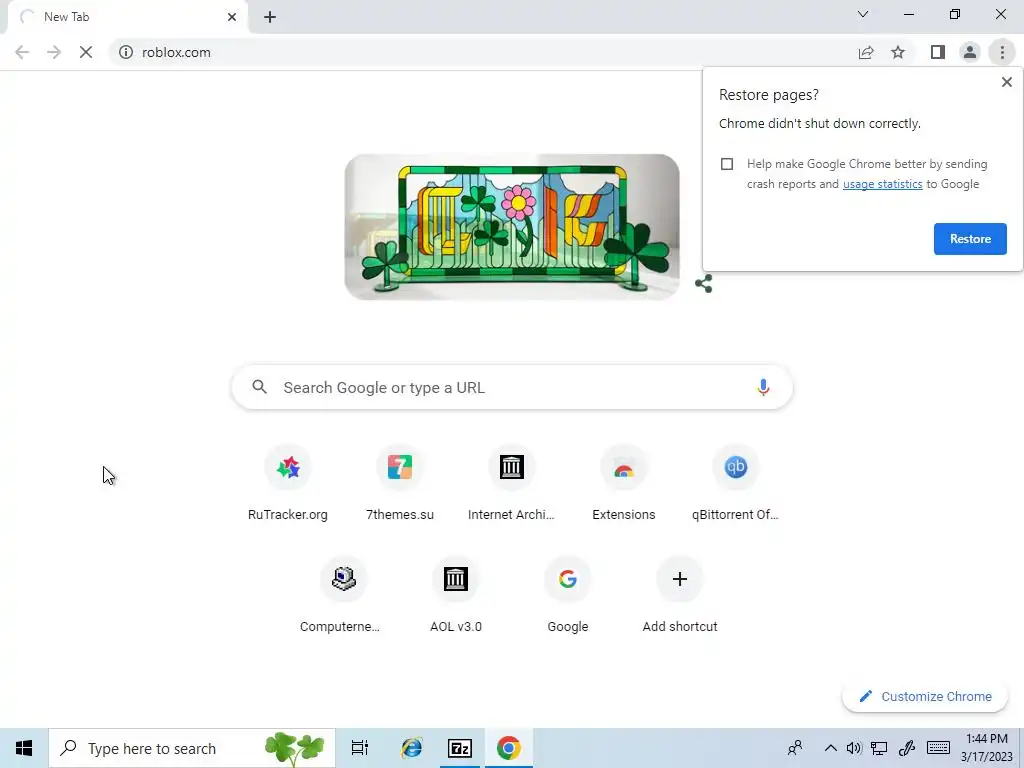1024x768 pixels.
Task: Open a new tab with the plus button
Action: 270,17
